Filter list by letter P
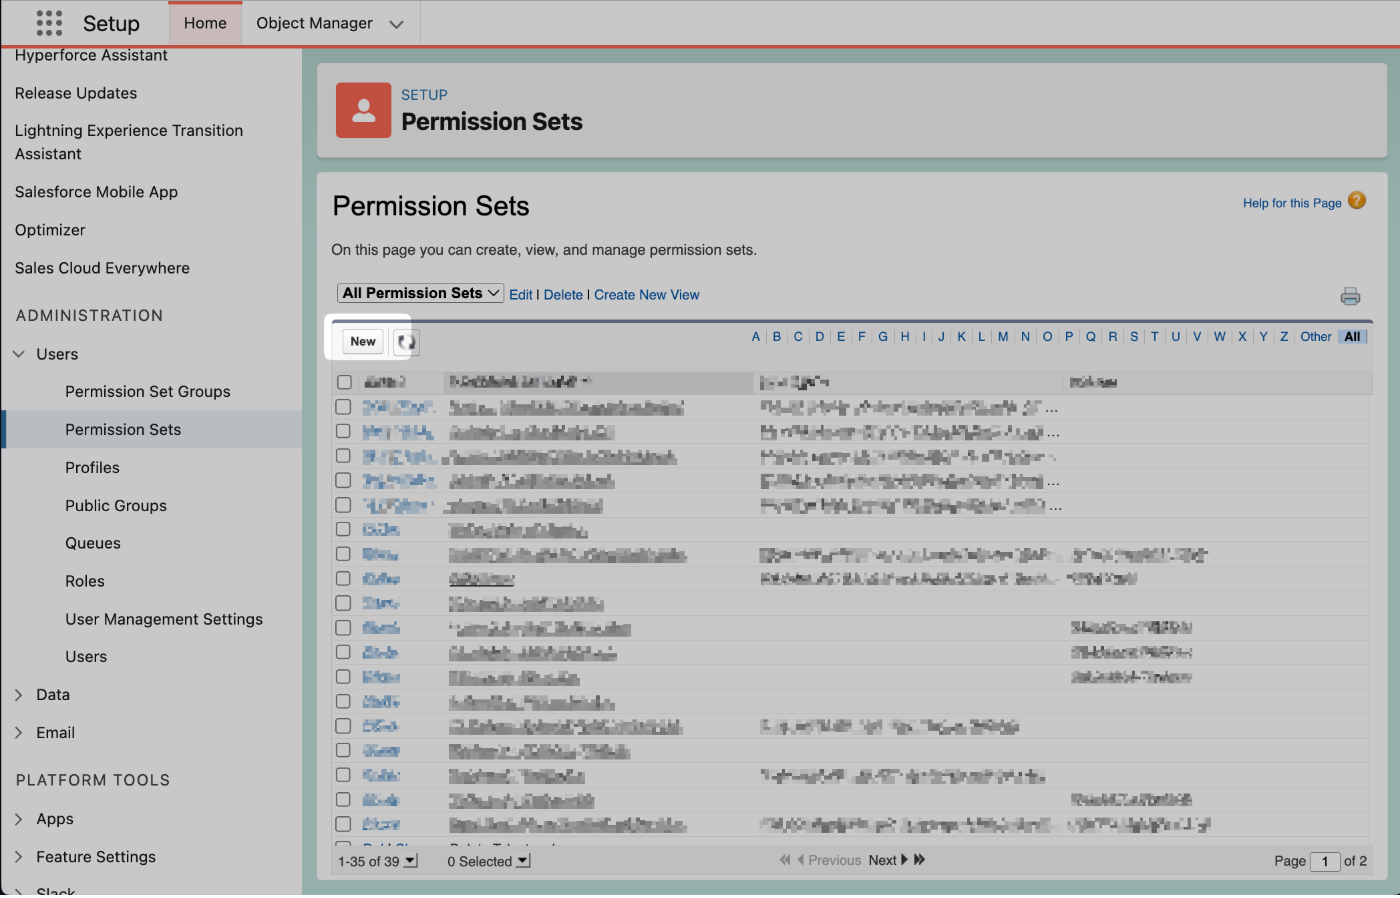This screenshot has width=1400, height=898. coord(1069,337)
